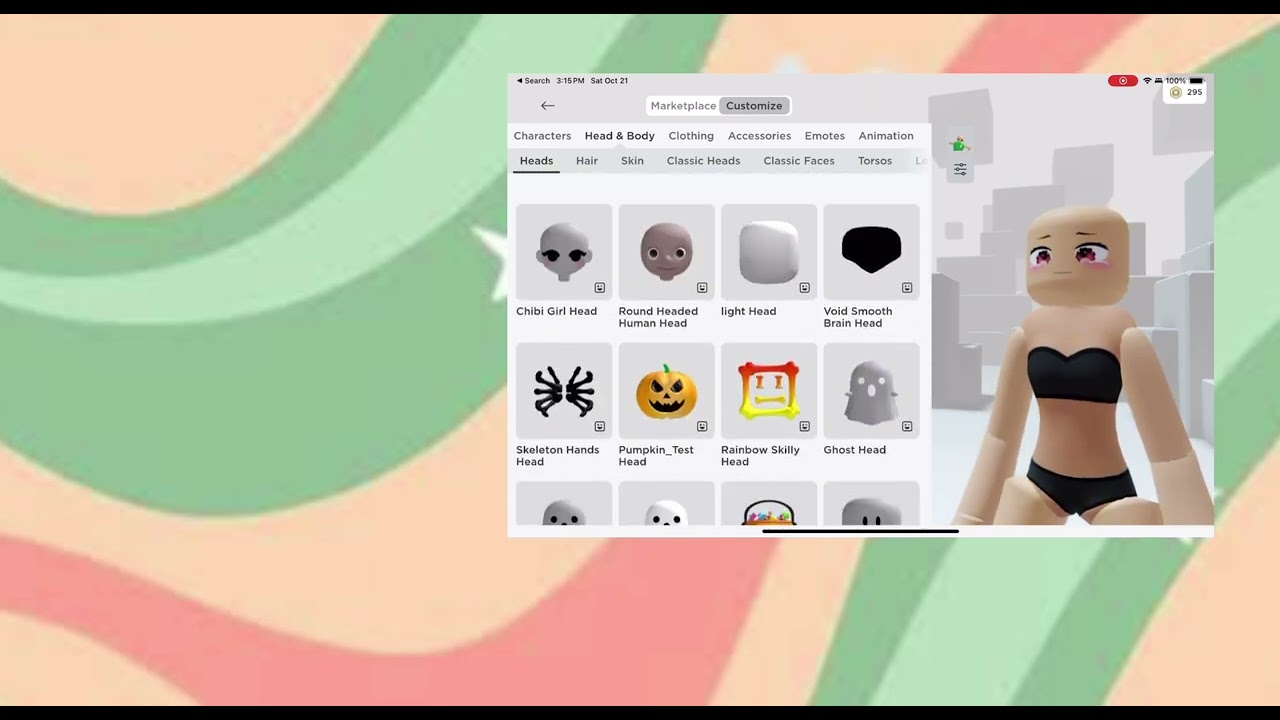Click the battery status icon
This screenshot has height=720, width=1280.
(x=1196, y=81)
